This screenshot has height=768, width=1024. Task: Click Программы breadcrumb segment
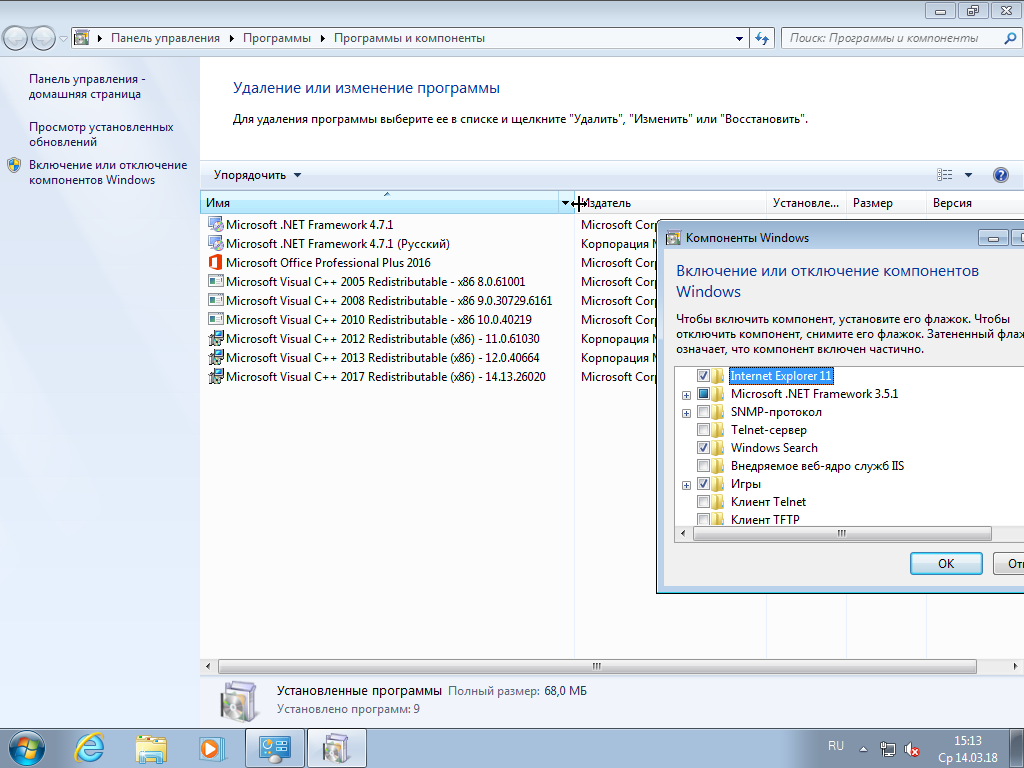(x=277, y=38)
